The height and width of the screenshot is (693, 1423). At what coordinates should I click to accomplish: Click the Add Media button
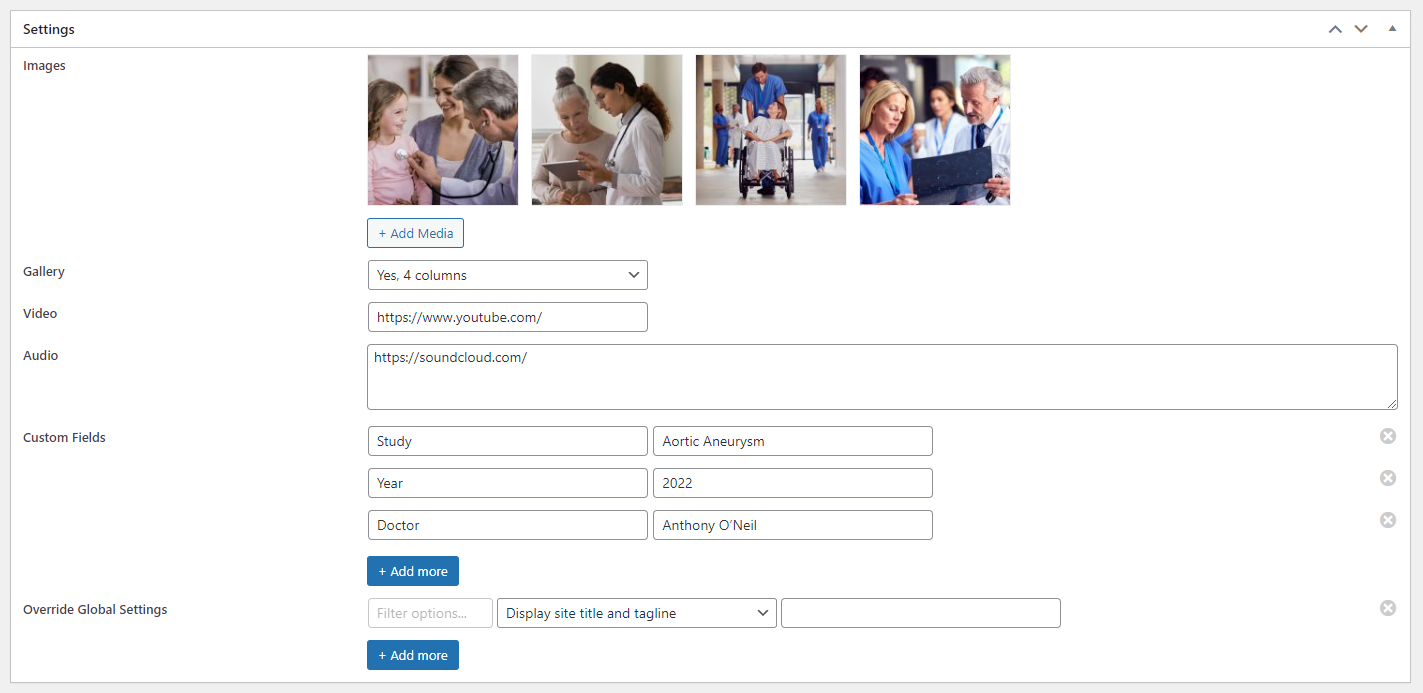(415, 233)
